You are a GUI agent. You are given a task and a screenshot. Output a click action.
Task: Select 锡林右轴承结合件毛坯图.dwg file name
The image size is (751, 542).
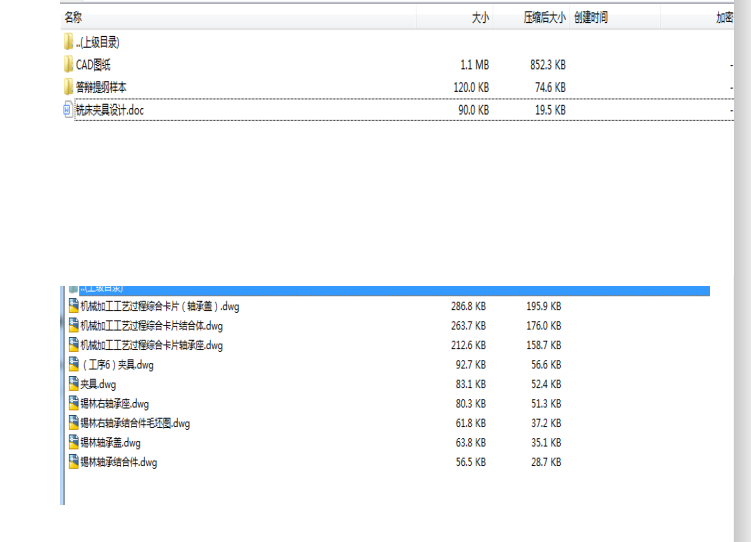point(136,423)
